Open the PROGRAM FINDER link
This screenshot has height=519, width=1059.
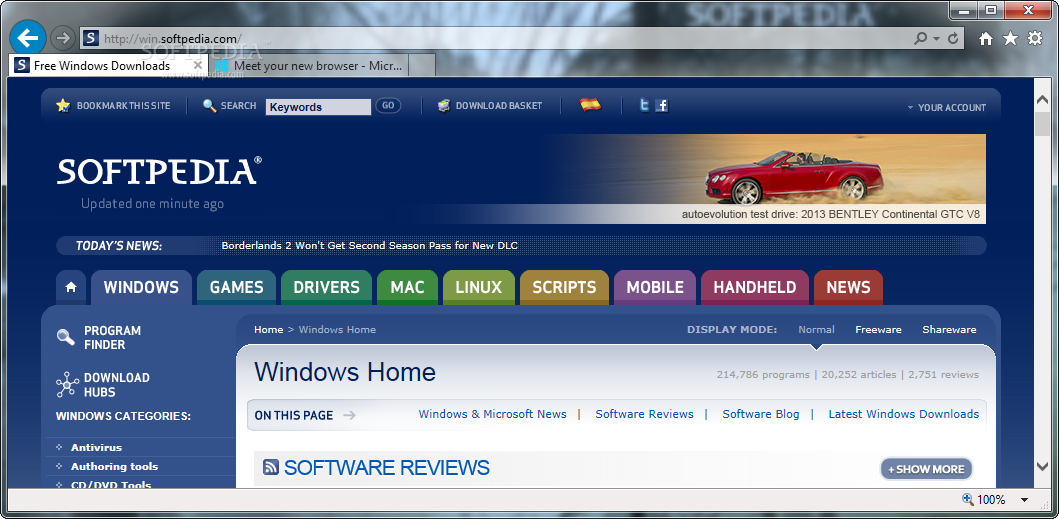(x=112, y=337)
